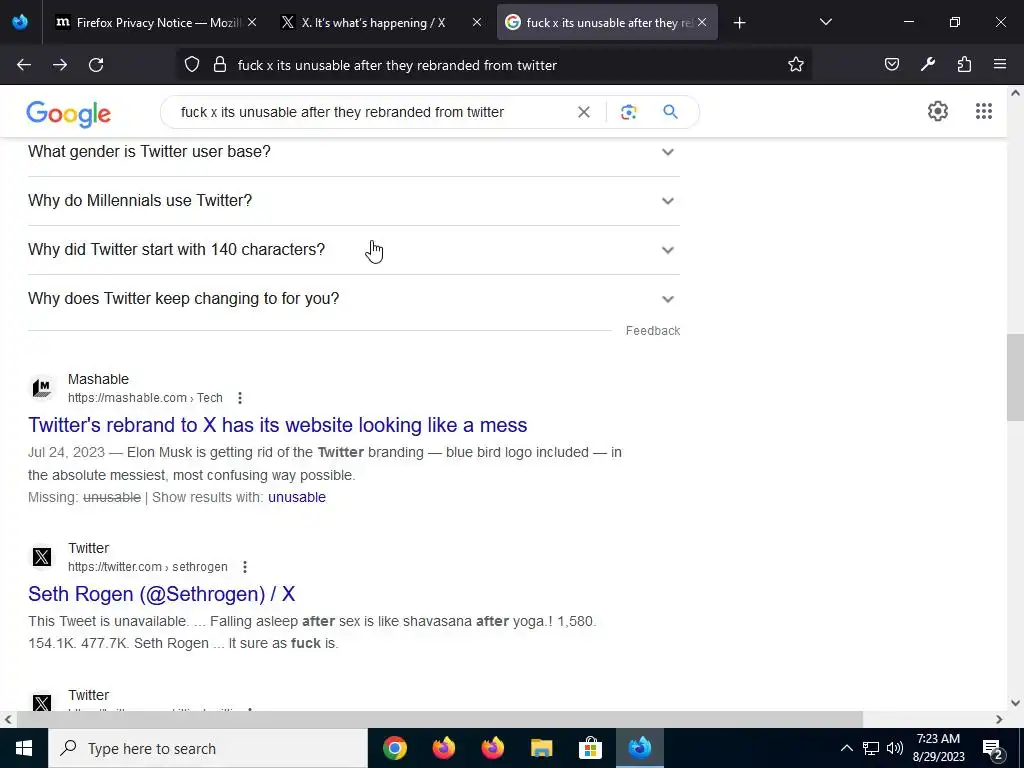
Task: Open the Windows Start menu
Action: [x=24, y=748]
